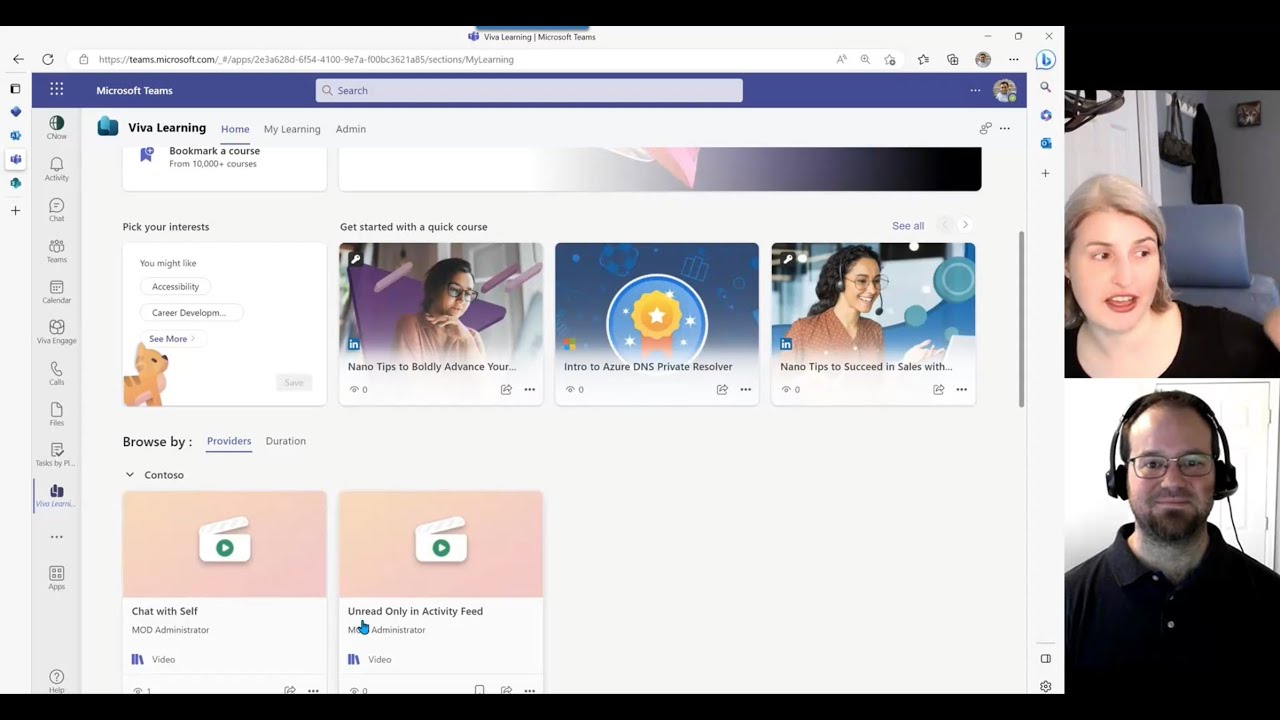This screenshot has width=1280, height=720.
Task: Click the page vertical scrollbar
Action: point(1021,320)
